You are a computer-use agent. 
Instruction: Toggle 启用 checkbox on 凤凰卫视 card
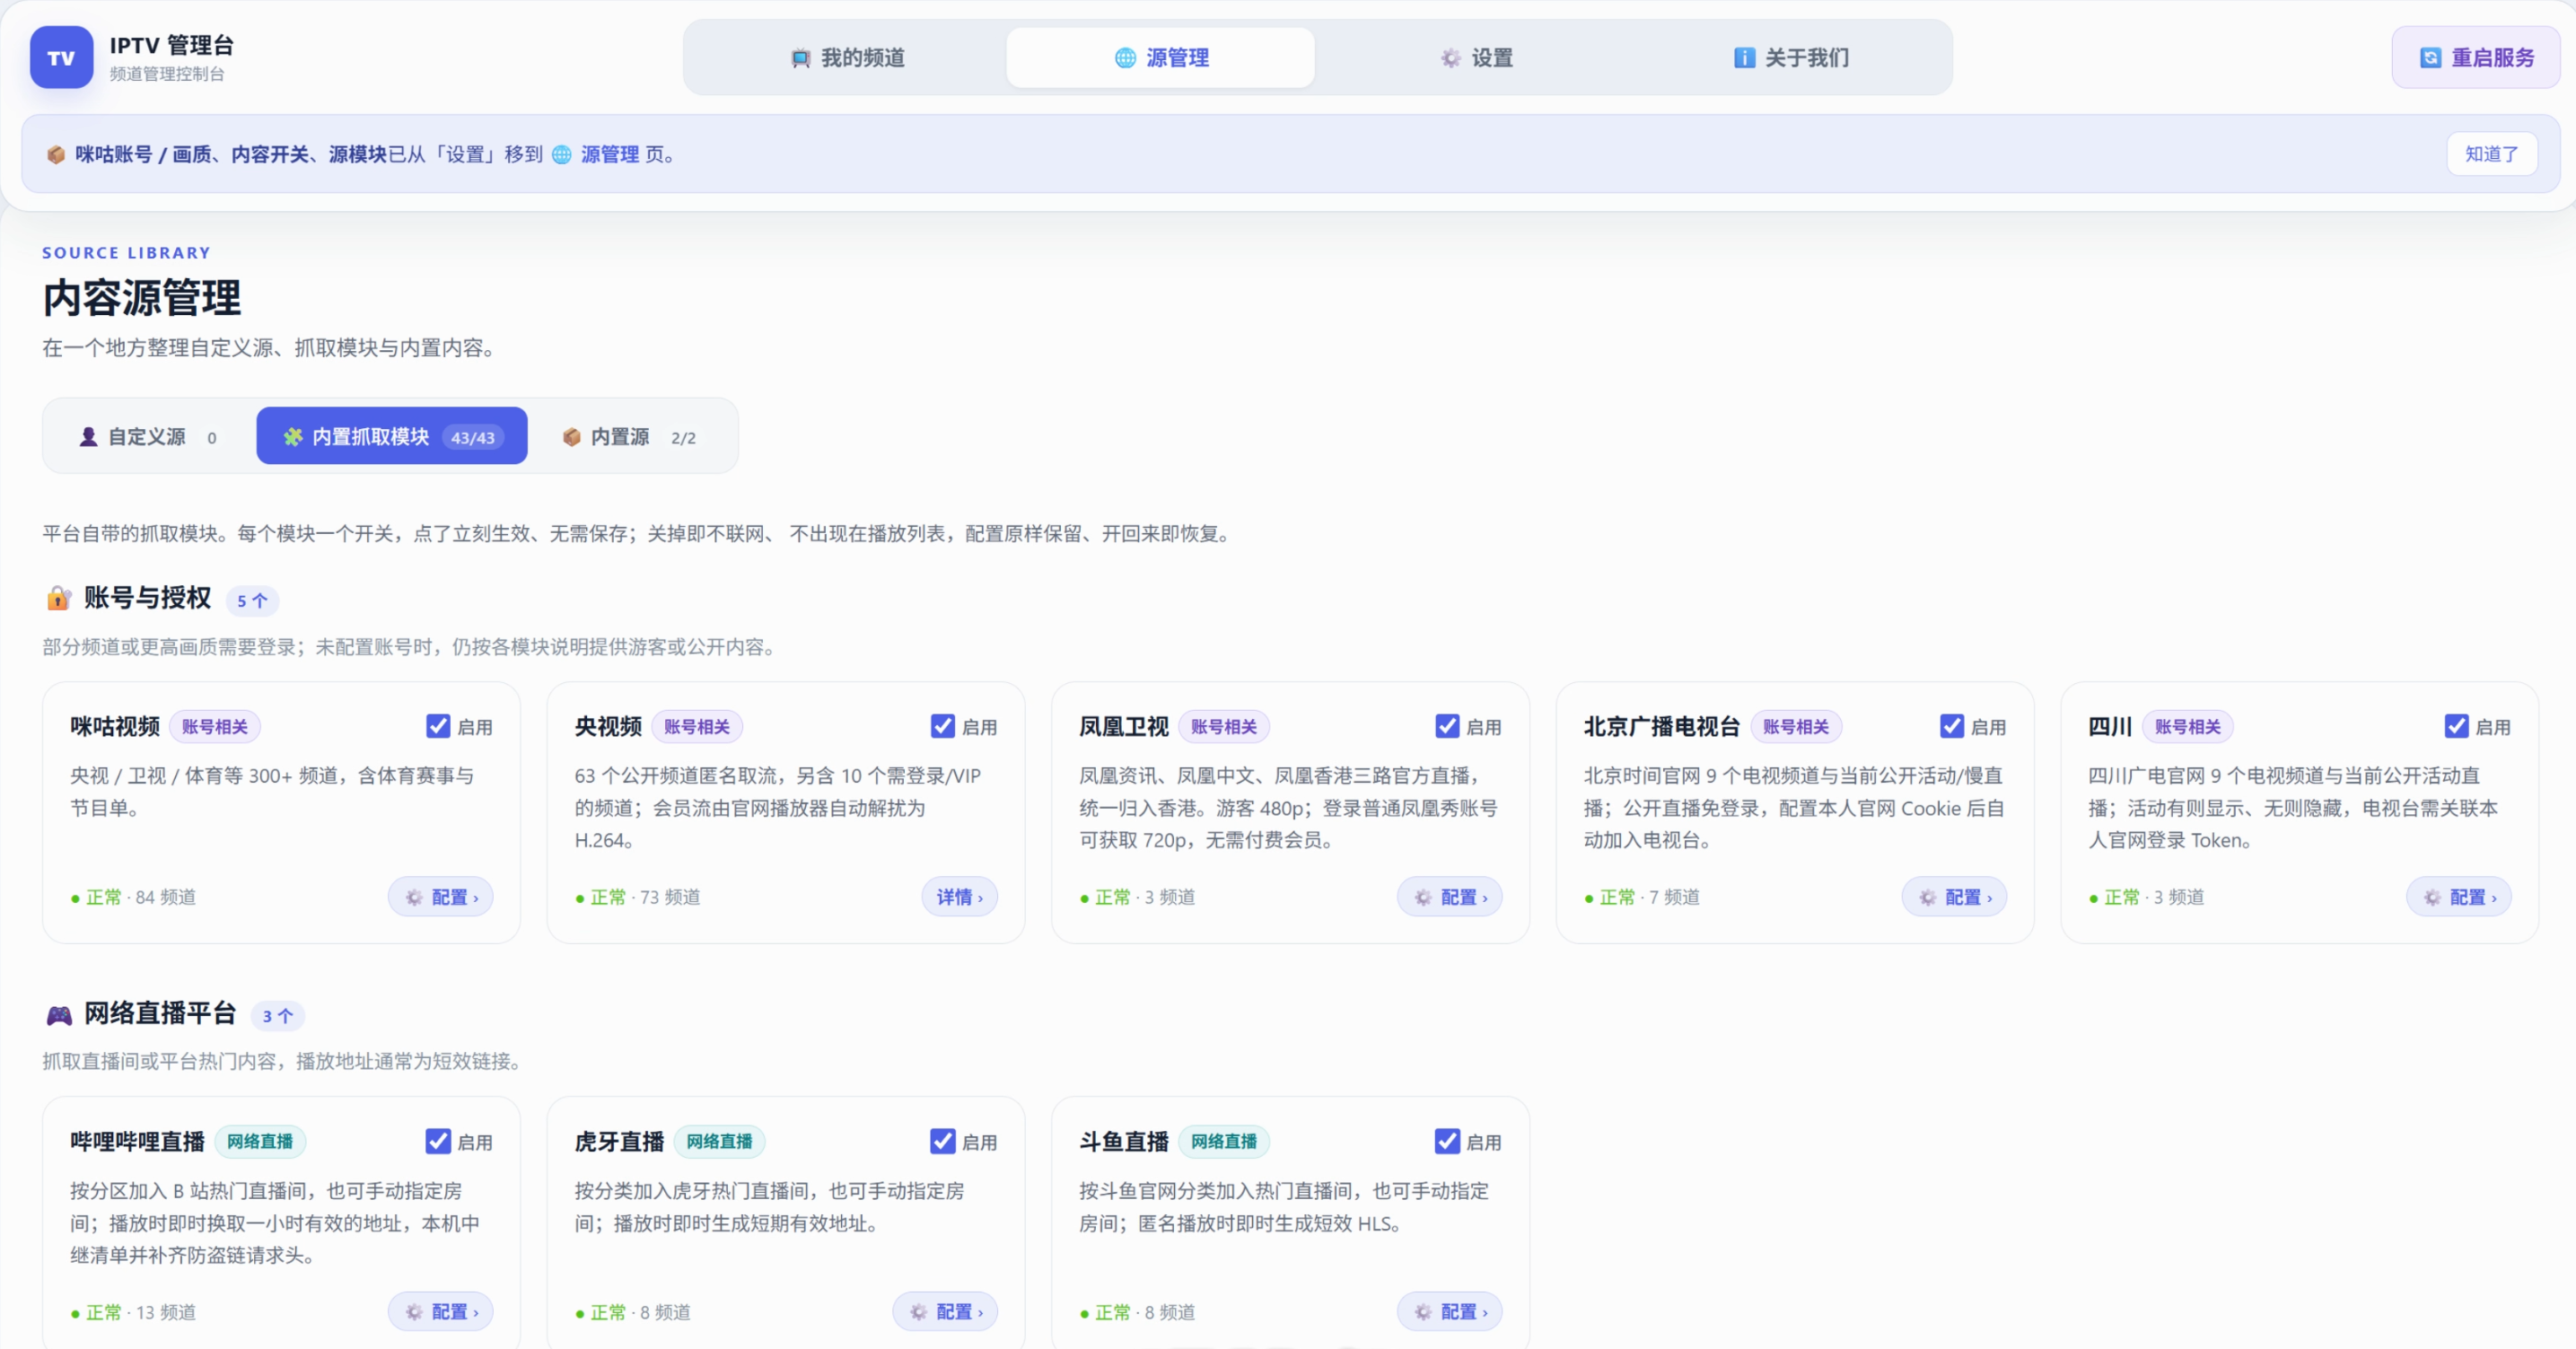(1447, 726)
